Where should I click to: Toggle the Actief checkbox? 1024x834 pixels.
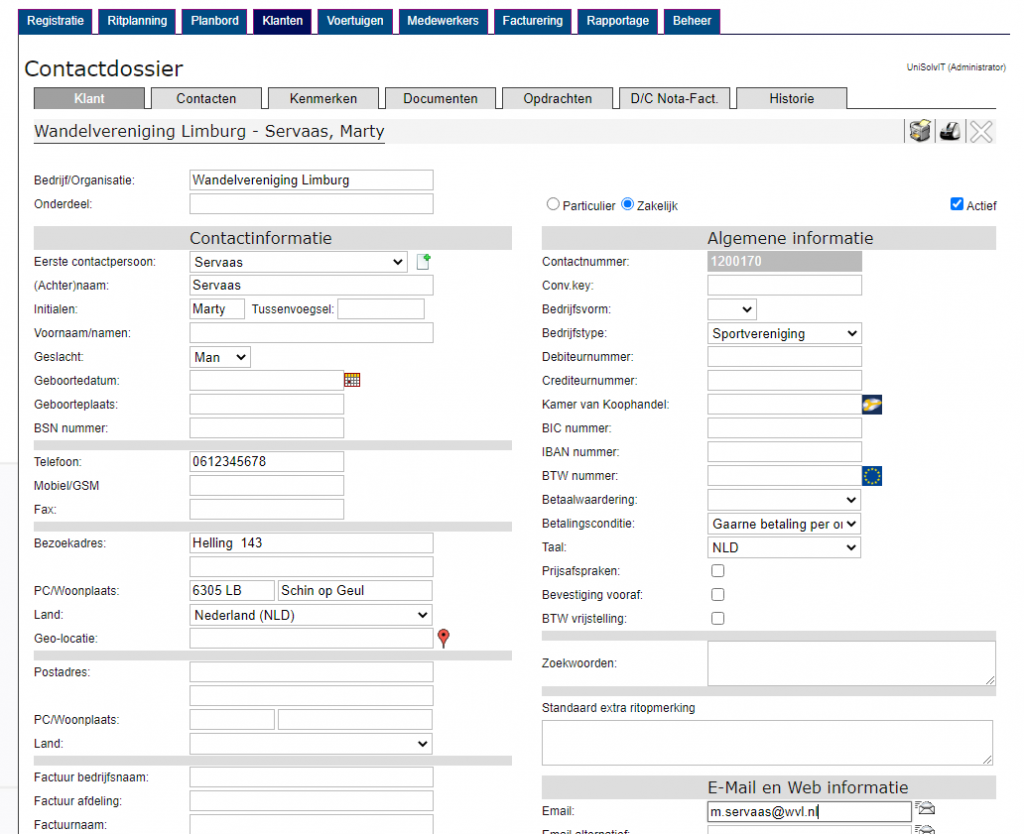(x=957, y=204)
